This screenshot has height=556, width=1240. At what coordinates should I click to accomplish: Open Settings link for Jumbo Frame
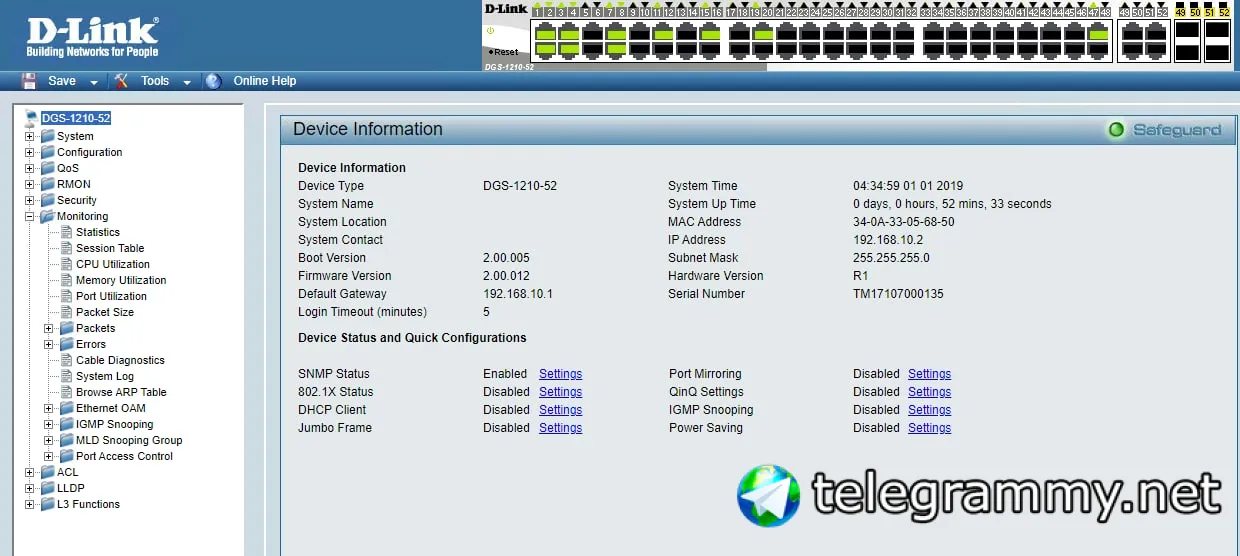pyautogui.click(x=560, y=428)
